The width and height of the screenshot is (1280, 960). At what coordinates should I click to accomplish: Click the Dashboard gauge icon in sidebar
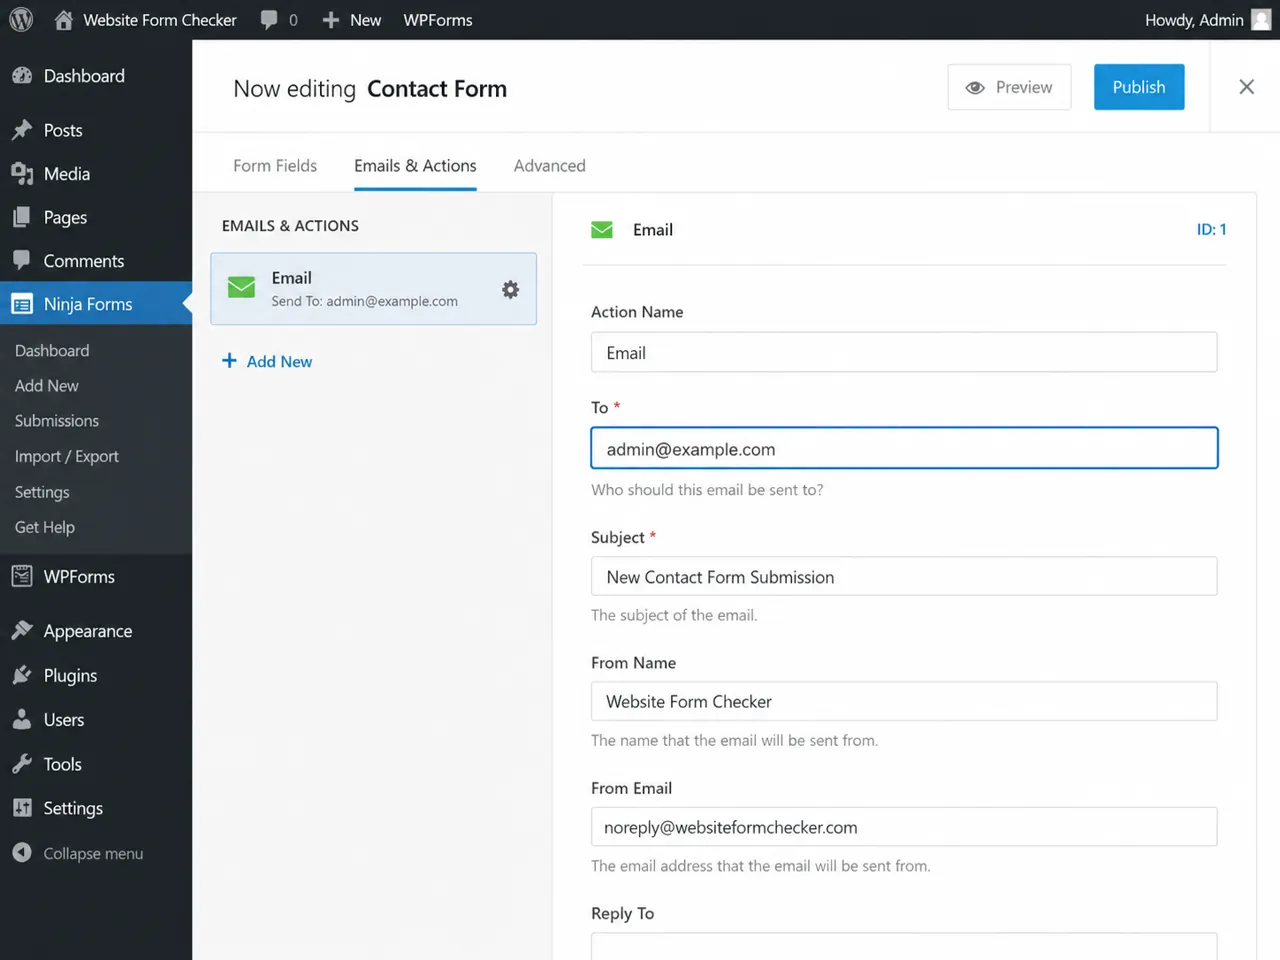(22, 76)
